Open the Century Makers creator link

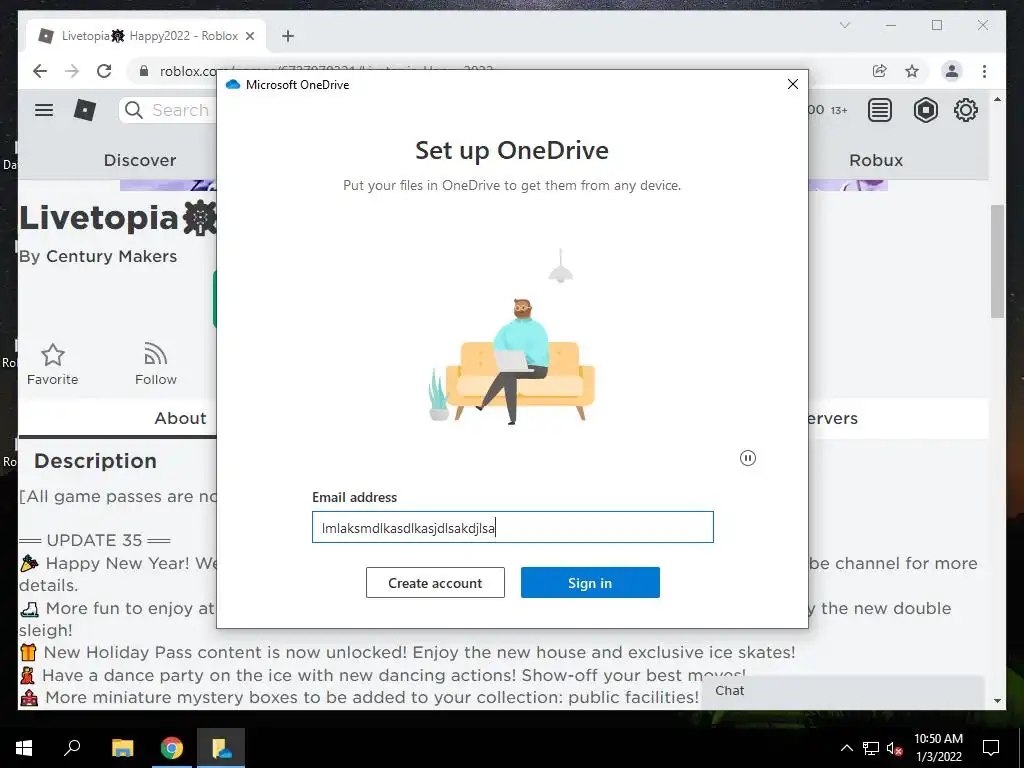[112, 257]
